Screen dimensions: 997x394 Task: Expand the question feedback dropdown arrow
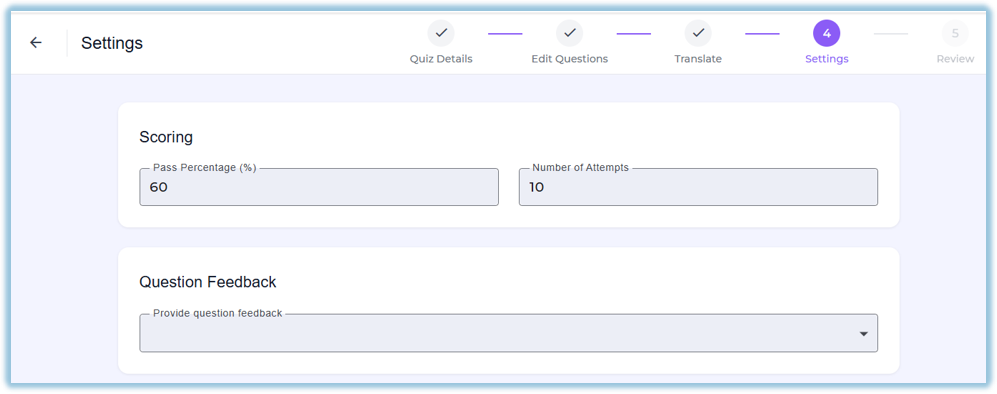(863, 334)
